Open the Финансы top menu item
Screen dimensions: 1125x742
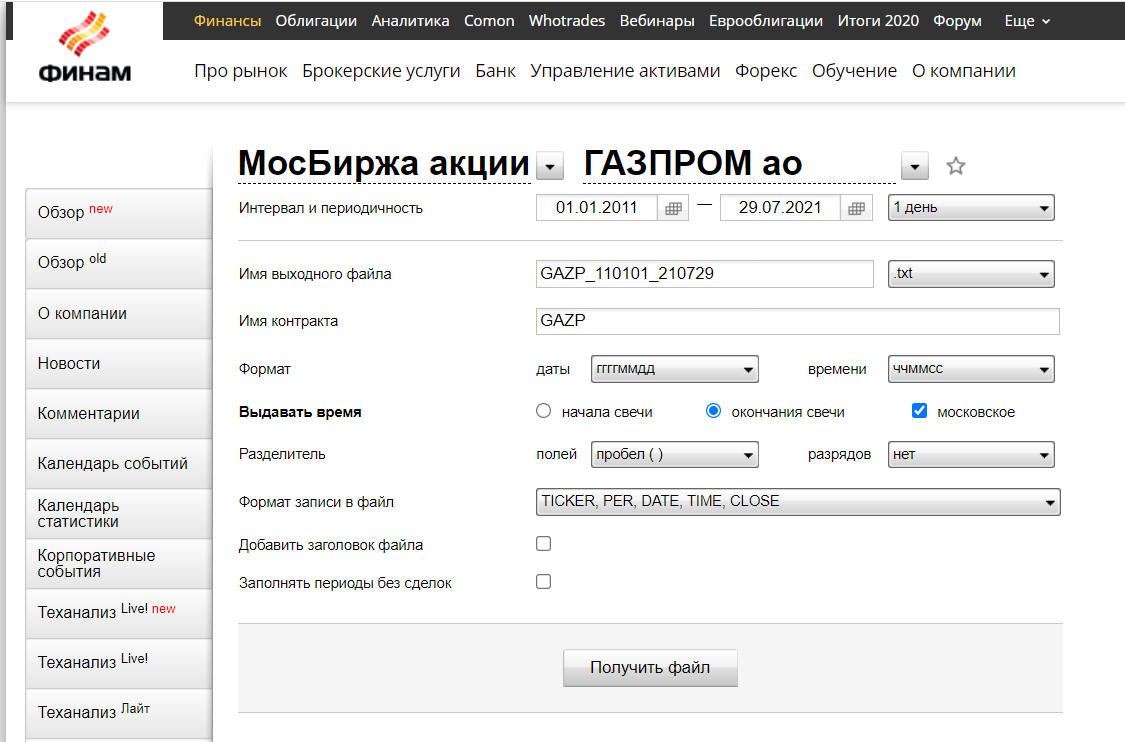tap(227, 21)
